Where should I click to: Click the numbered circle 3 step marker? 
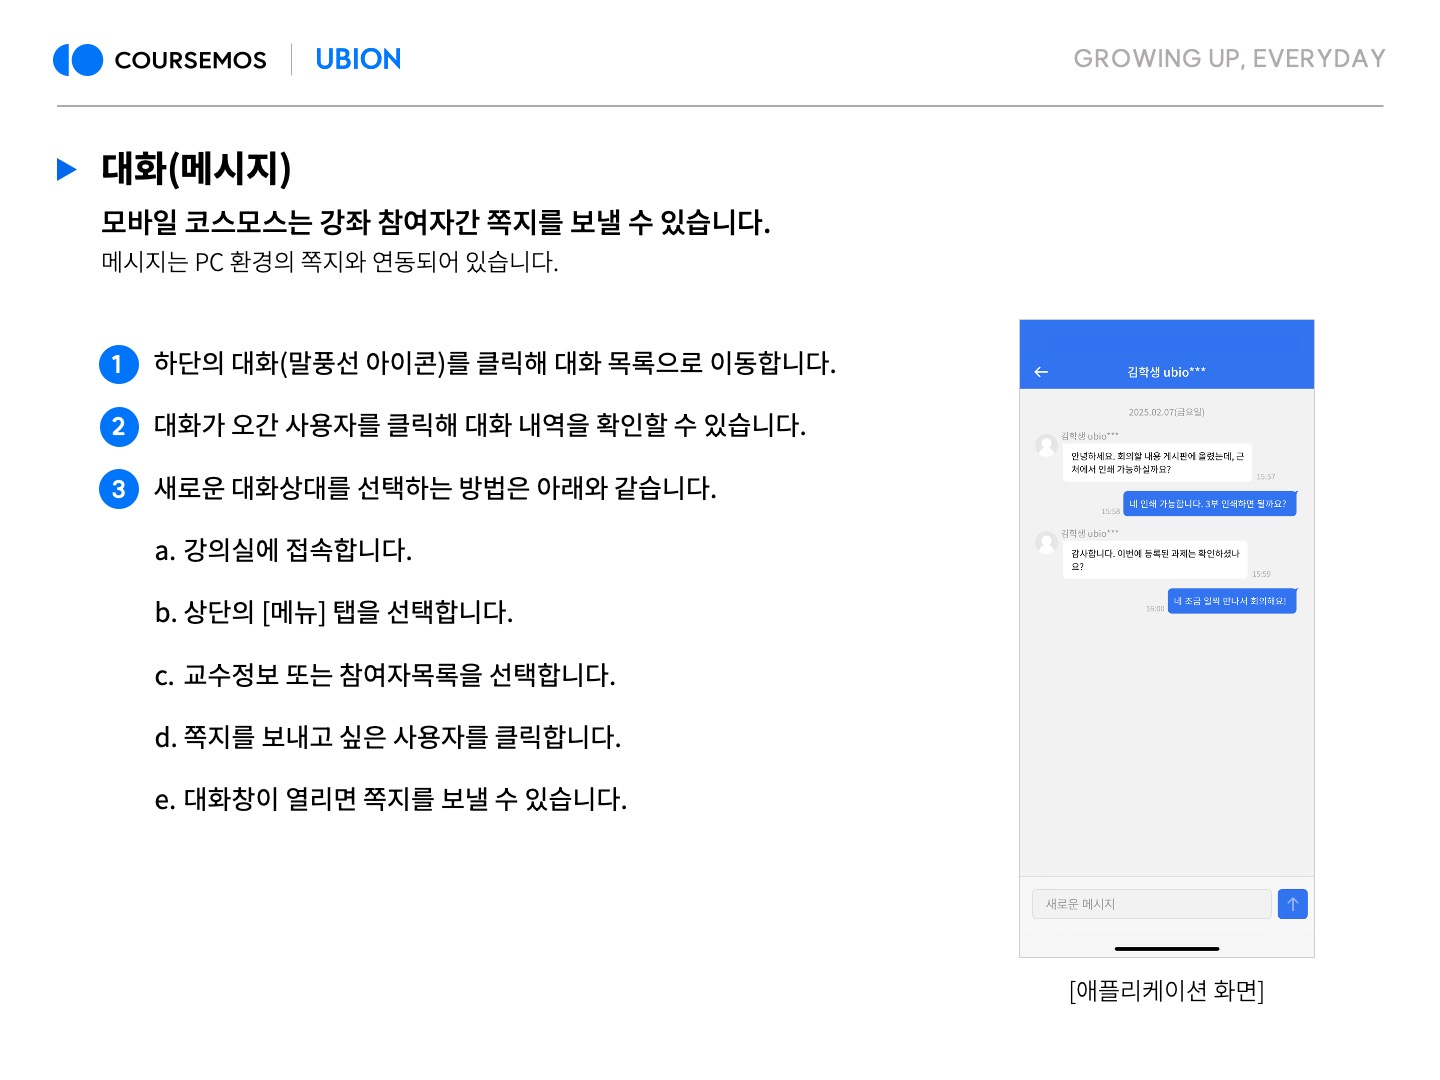(x=118, y=489)
